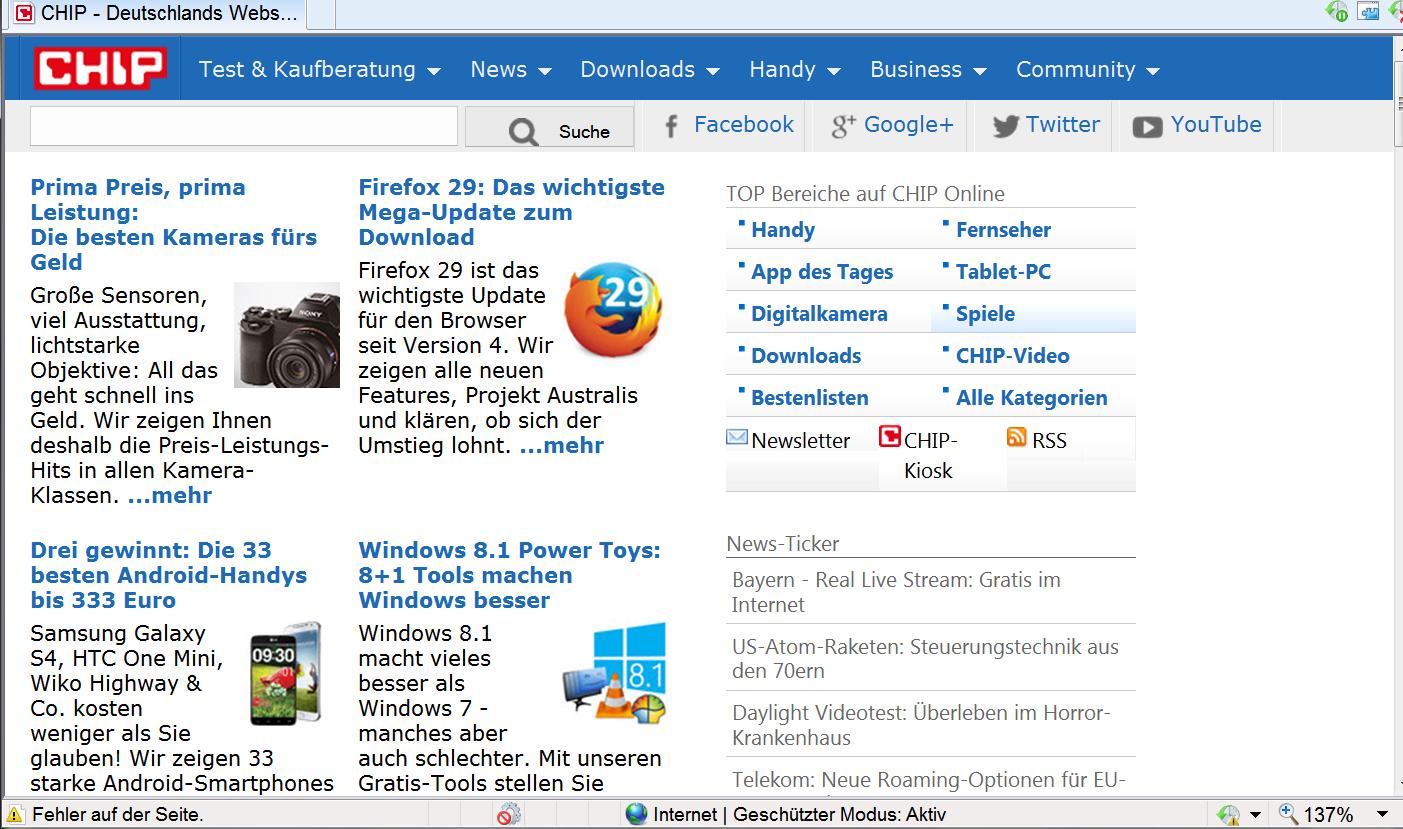Expand the News menu arrow
This screenshot has height=829, width=1403.
tap(545, 71)
